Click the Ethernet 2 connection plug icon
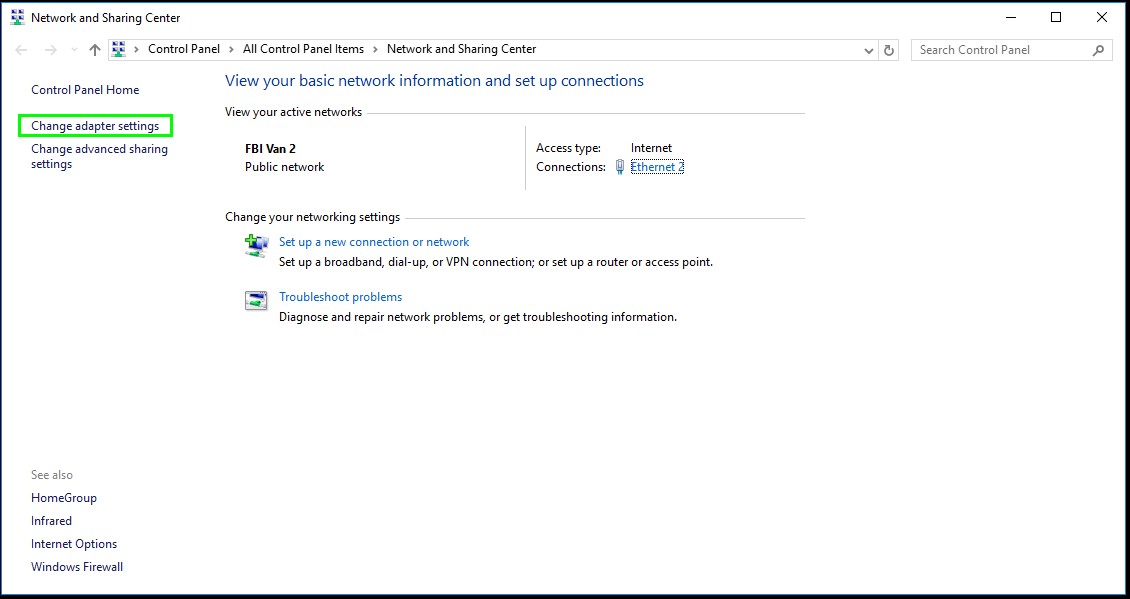 [x=620, y=167]
